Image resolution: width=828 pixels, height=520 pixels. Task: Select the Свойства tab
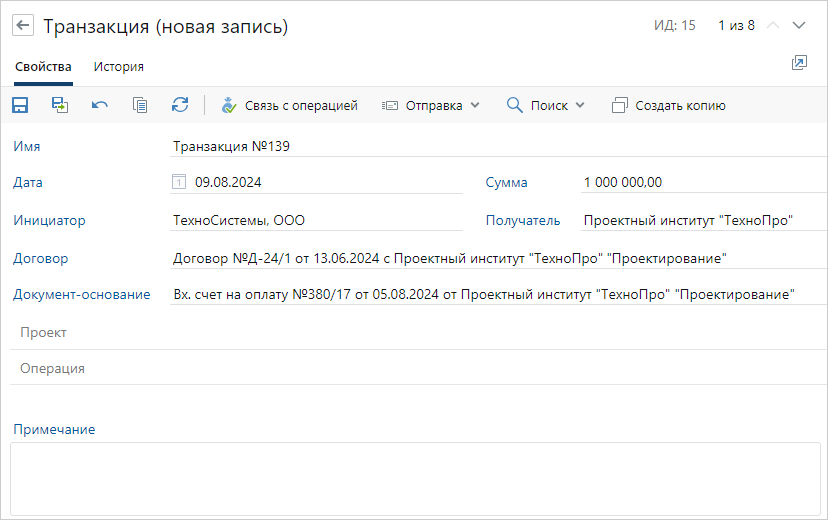[x=43, y=67]
